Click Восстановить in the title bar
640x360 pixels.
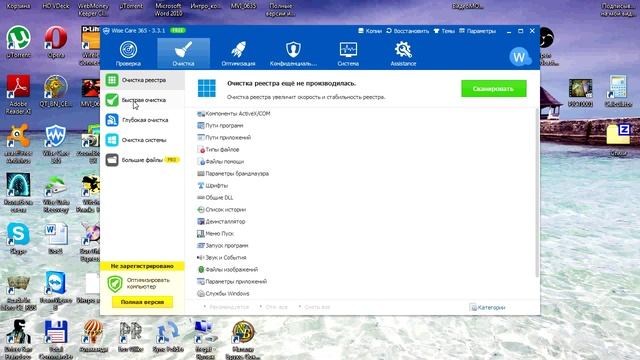click(407, 31)
